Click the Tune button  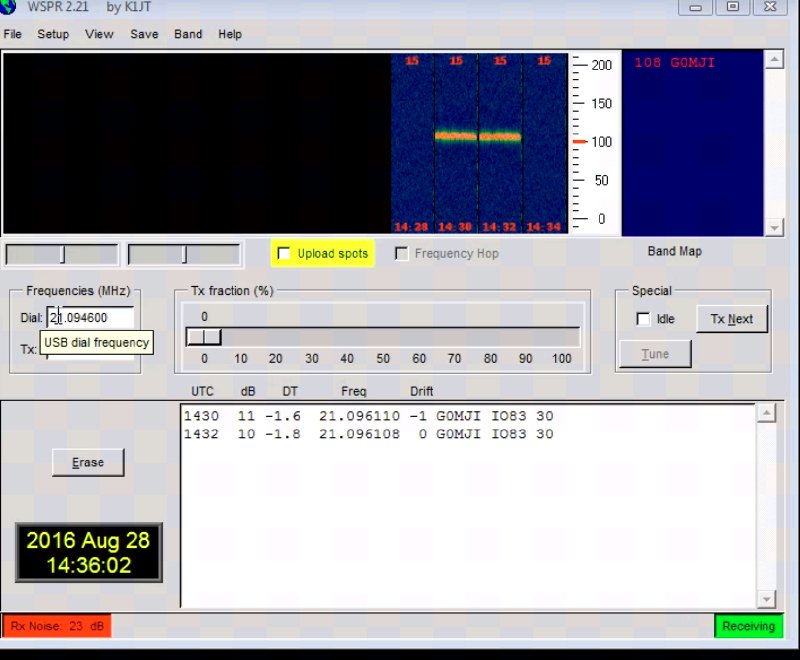tap(655, 354)
